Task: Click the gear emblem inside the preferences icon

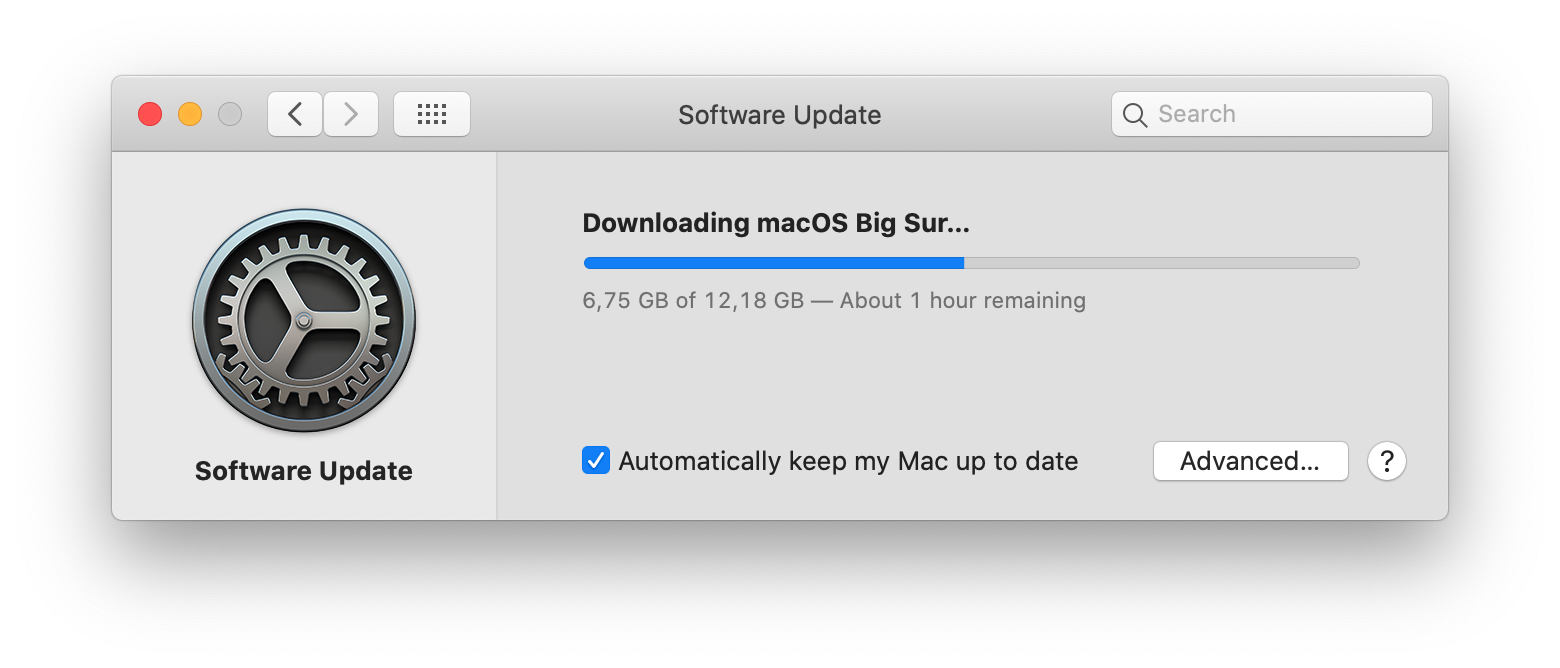Action: coord(303,322)
